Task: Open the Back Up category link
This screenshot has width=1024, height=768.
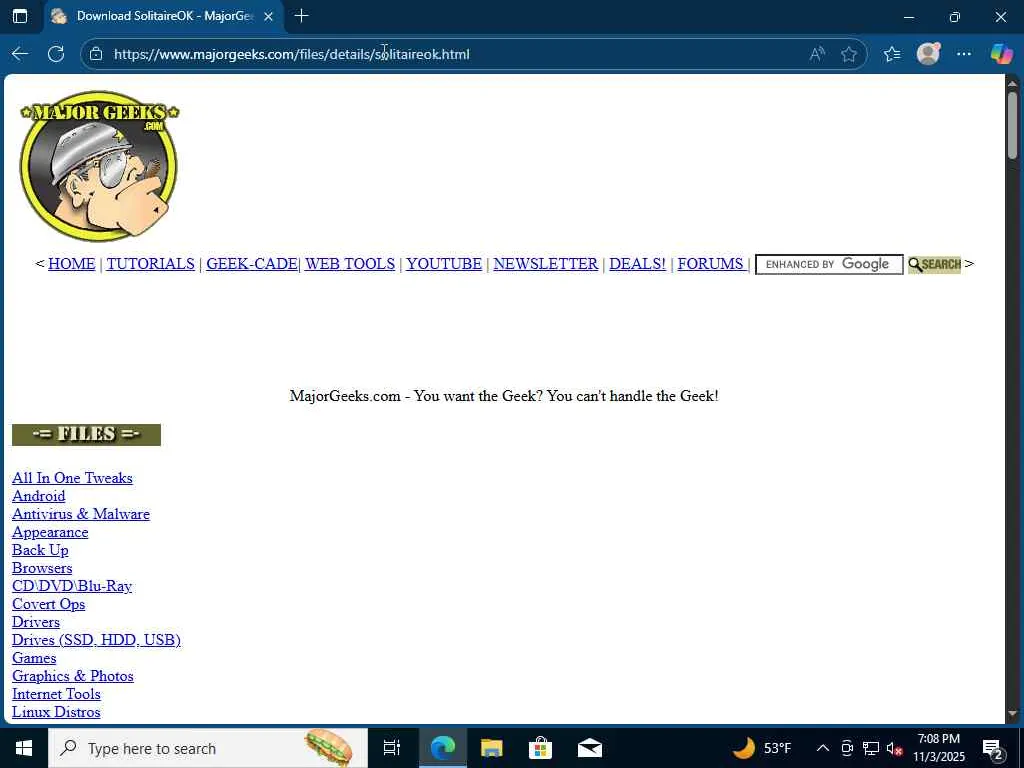Action: point(40,551)
